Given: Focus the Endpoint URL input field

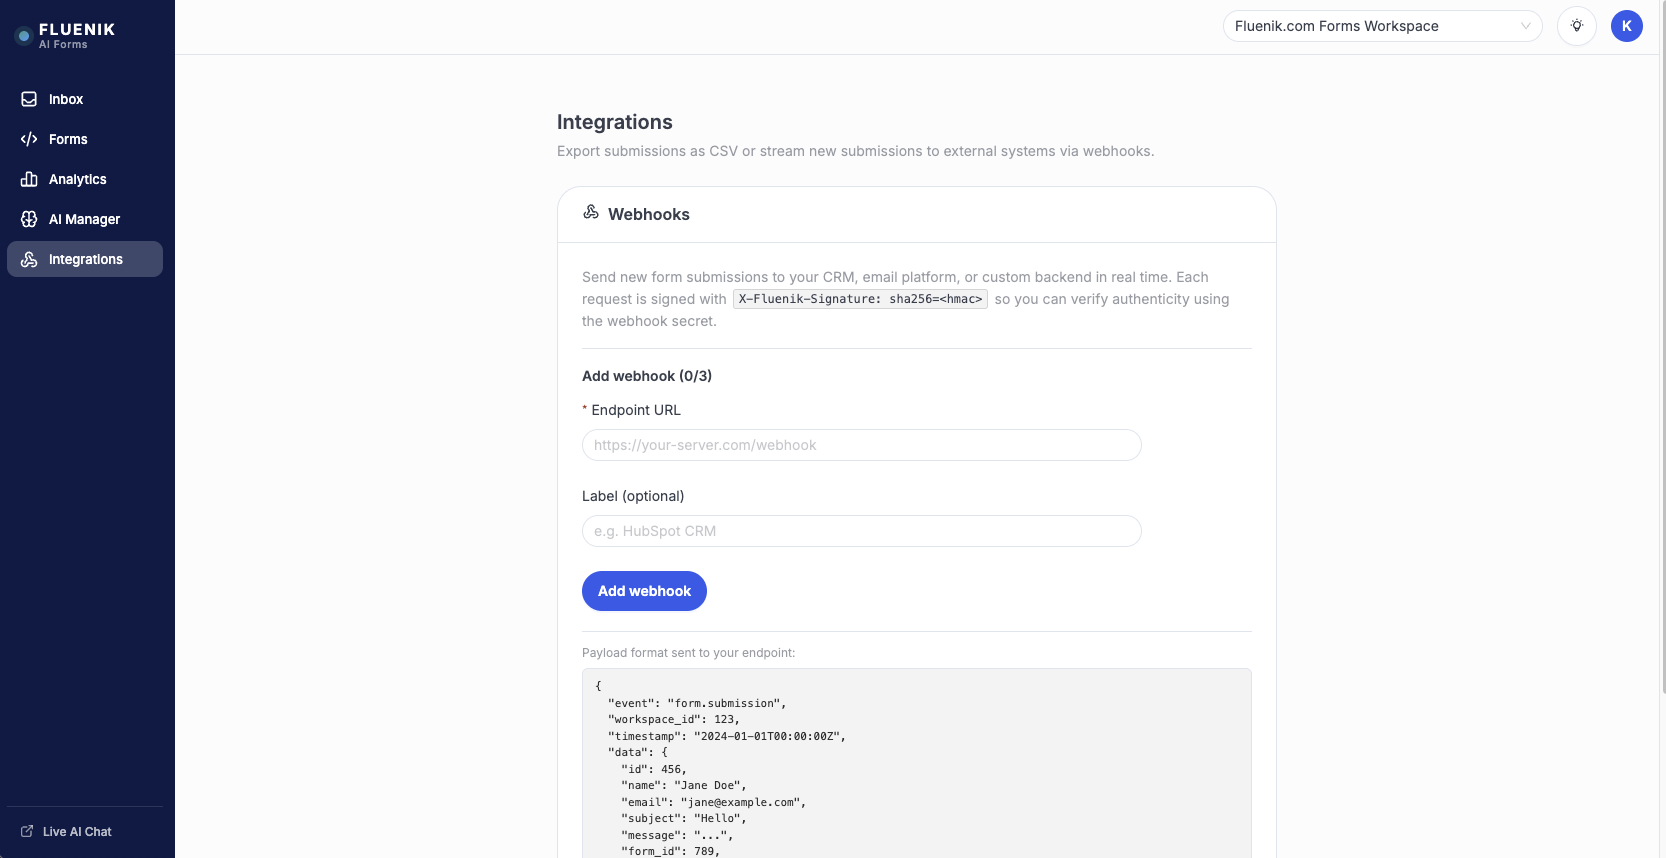Looking at the screenshot, I should tap(861, 445).
